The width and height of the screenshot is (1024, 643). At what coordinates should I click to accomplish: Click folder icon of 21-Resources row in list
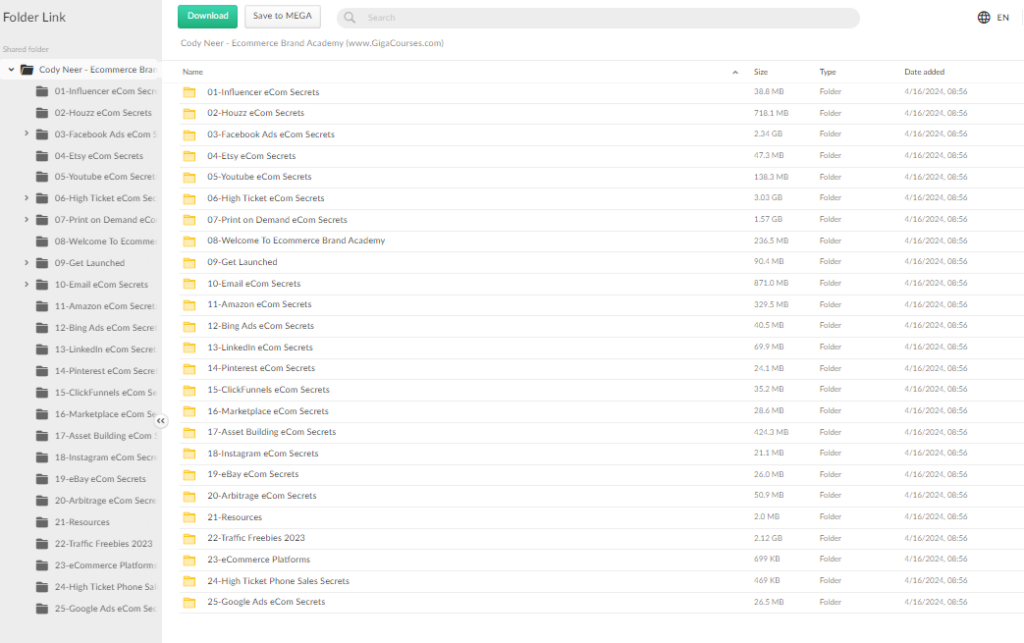click(189, 518)
